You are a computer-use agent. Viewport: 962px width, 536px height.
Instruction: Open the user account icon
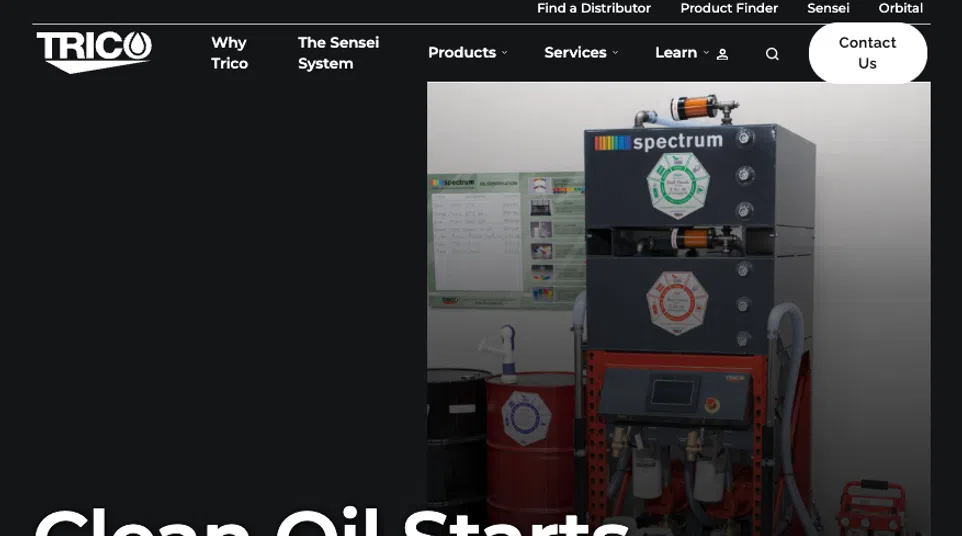(722, 54)
